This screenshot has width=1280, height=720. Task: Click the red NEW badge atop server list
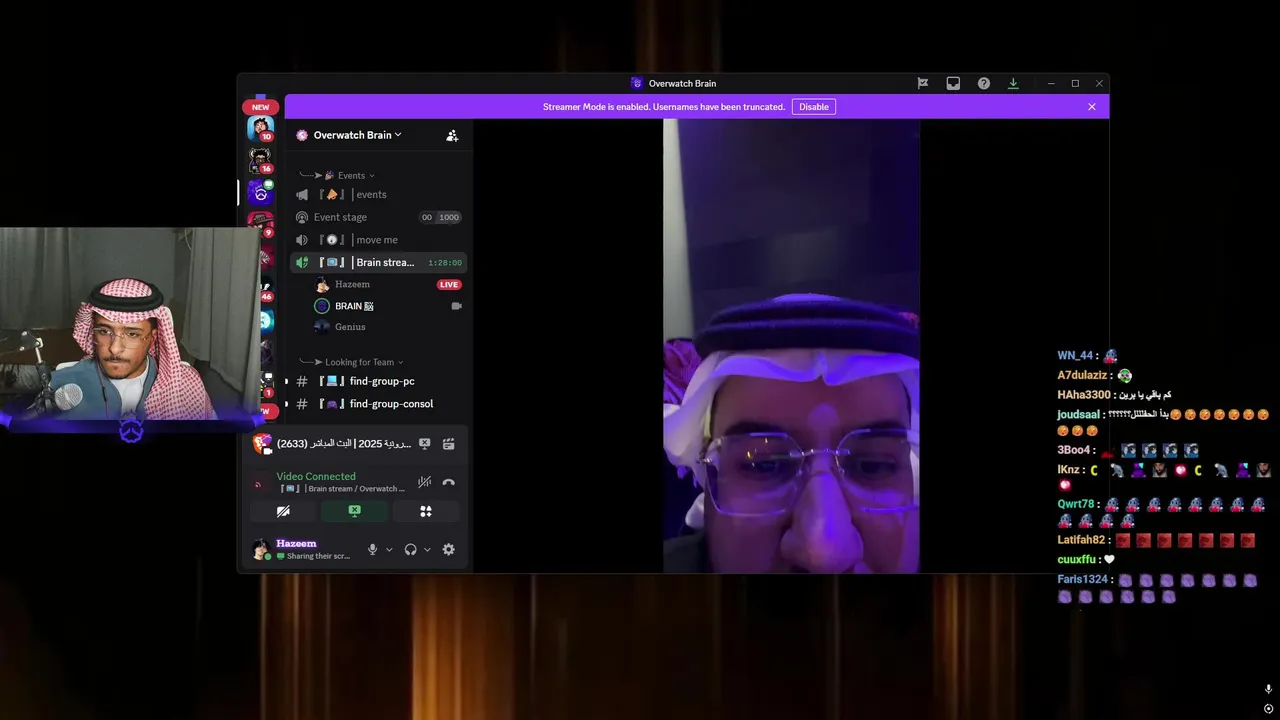pos(260,107)
